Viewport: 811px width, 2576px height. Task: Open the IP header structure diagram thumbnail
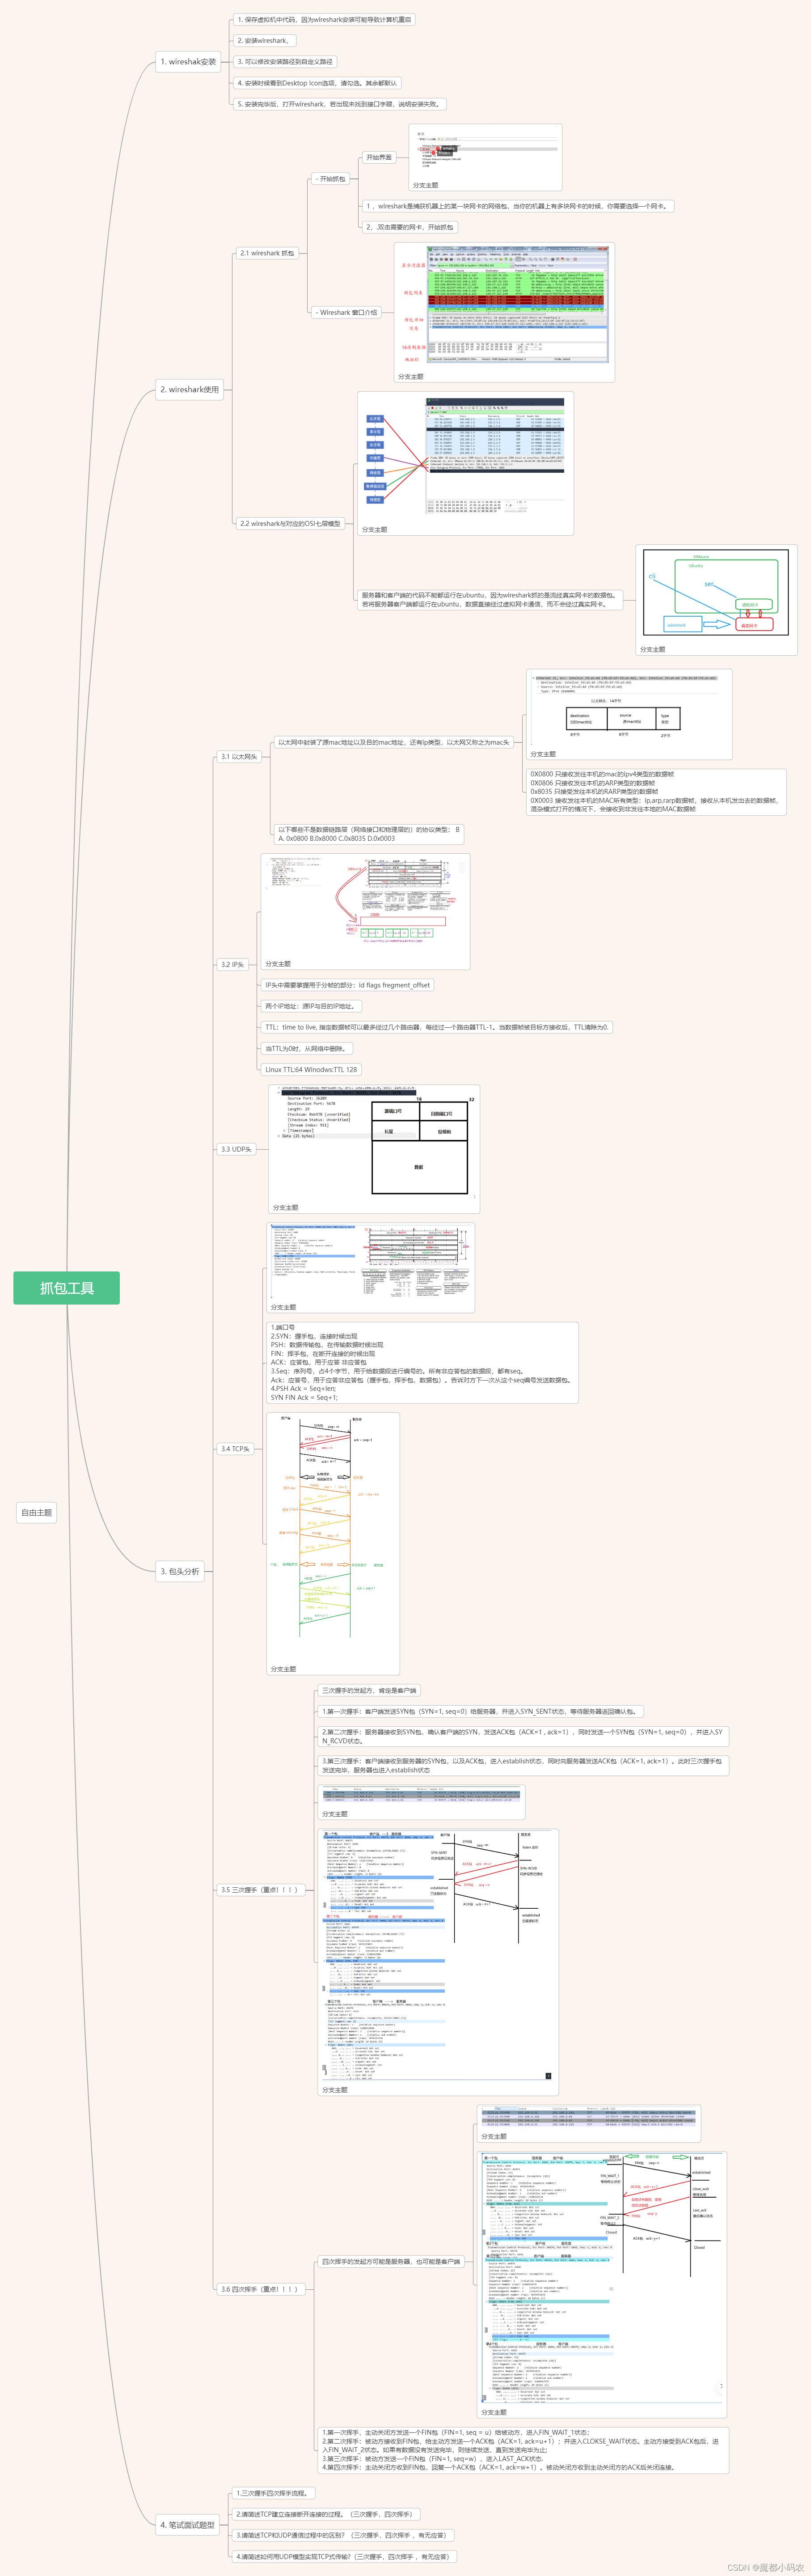tap(365, 912)
